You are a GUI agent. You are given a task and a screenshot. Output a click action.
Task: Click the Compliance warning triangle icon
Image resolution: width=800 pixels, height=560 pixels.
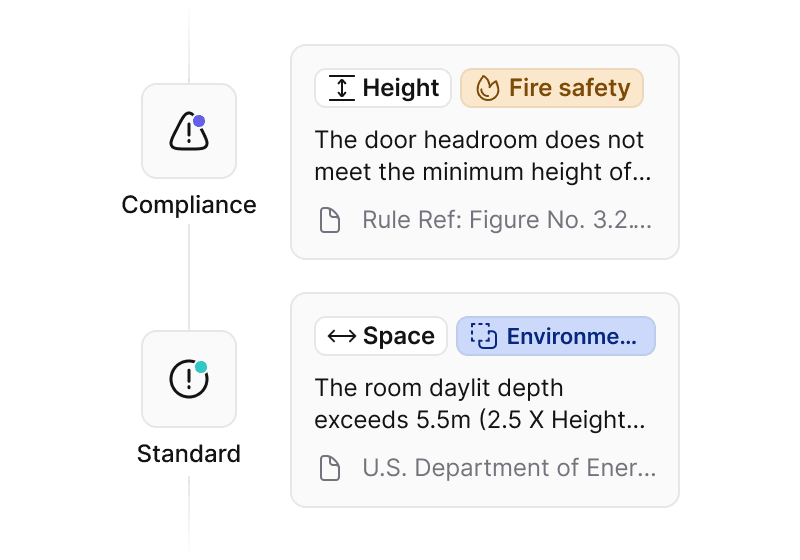(x=187, y=132)
